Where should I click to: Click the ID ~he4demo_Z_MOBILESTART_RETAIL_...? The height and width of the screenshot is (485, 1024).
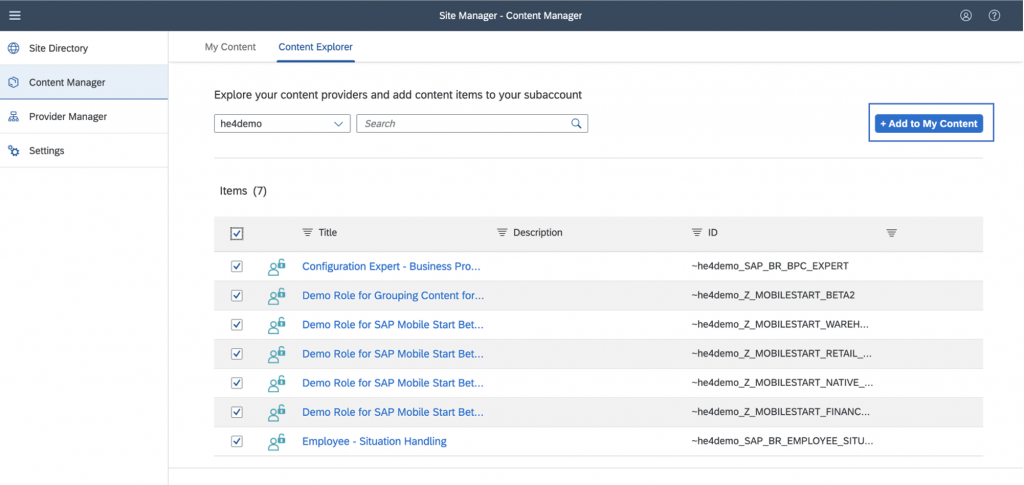coord(782,354)
